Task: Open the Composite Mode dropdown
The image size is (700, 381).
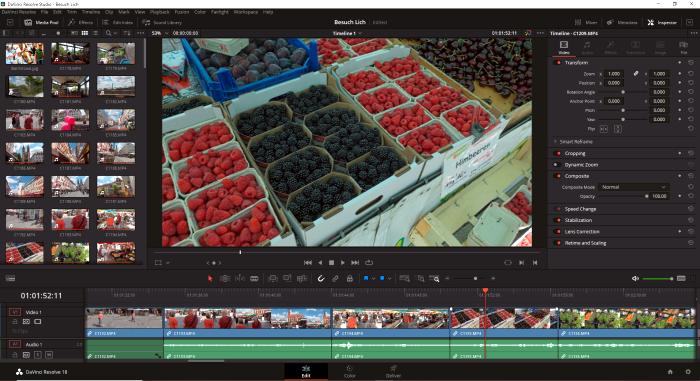Action: coord(634,187)
